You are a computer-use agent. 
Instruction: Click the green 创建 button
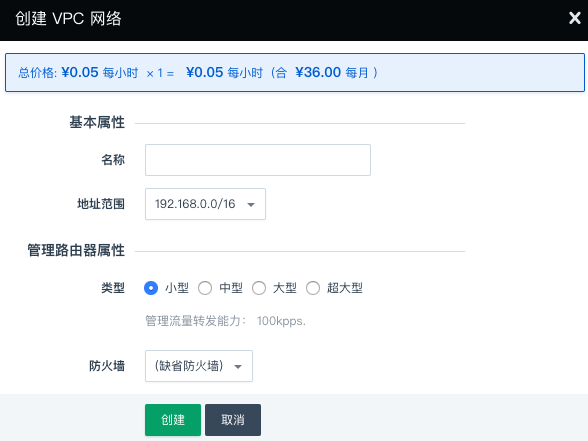(x=173, y=420)
